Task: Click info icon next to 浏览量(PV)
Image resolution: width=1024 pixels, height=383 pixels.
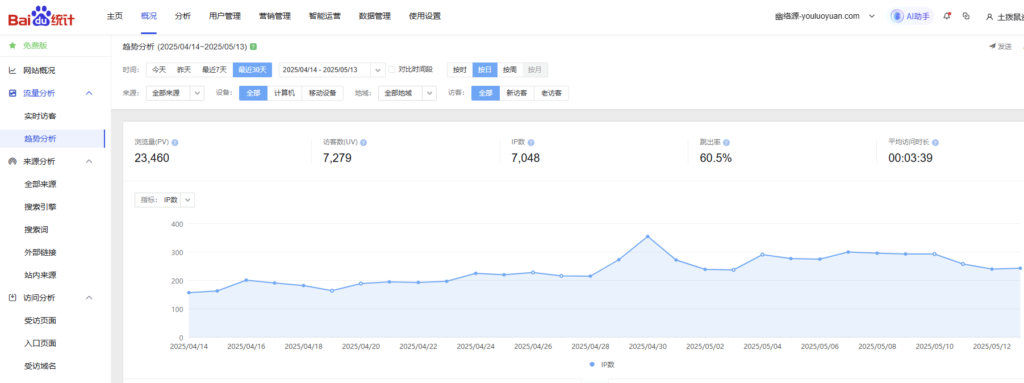Action: click(175, 142)
